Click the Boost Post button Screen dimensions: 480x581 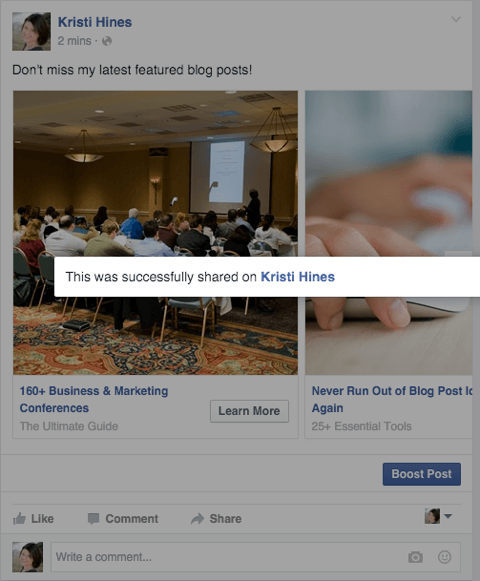(422, 474)
